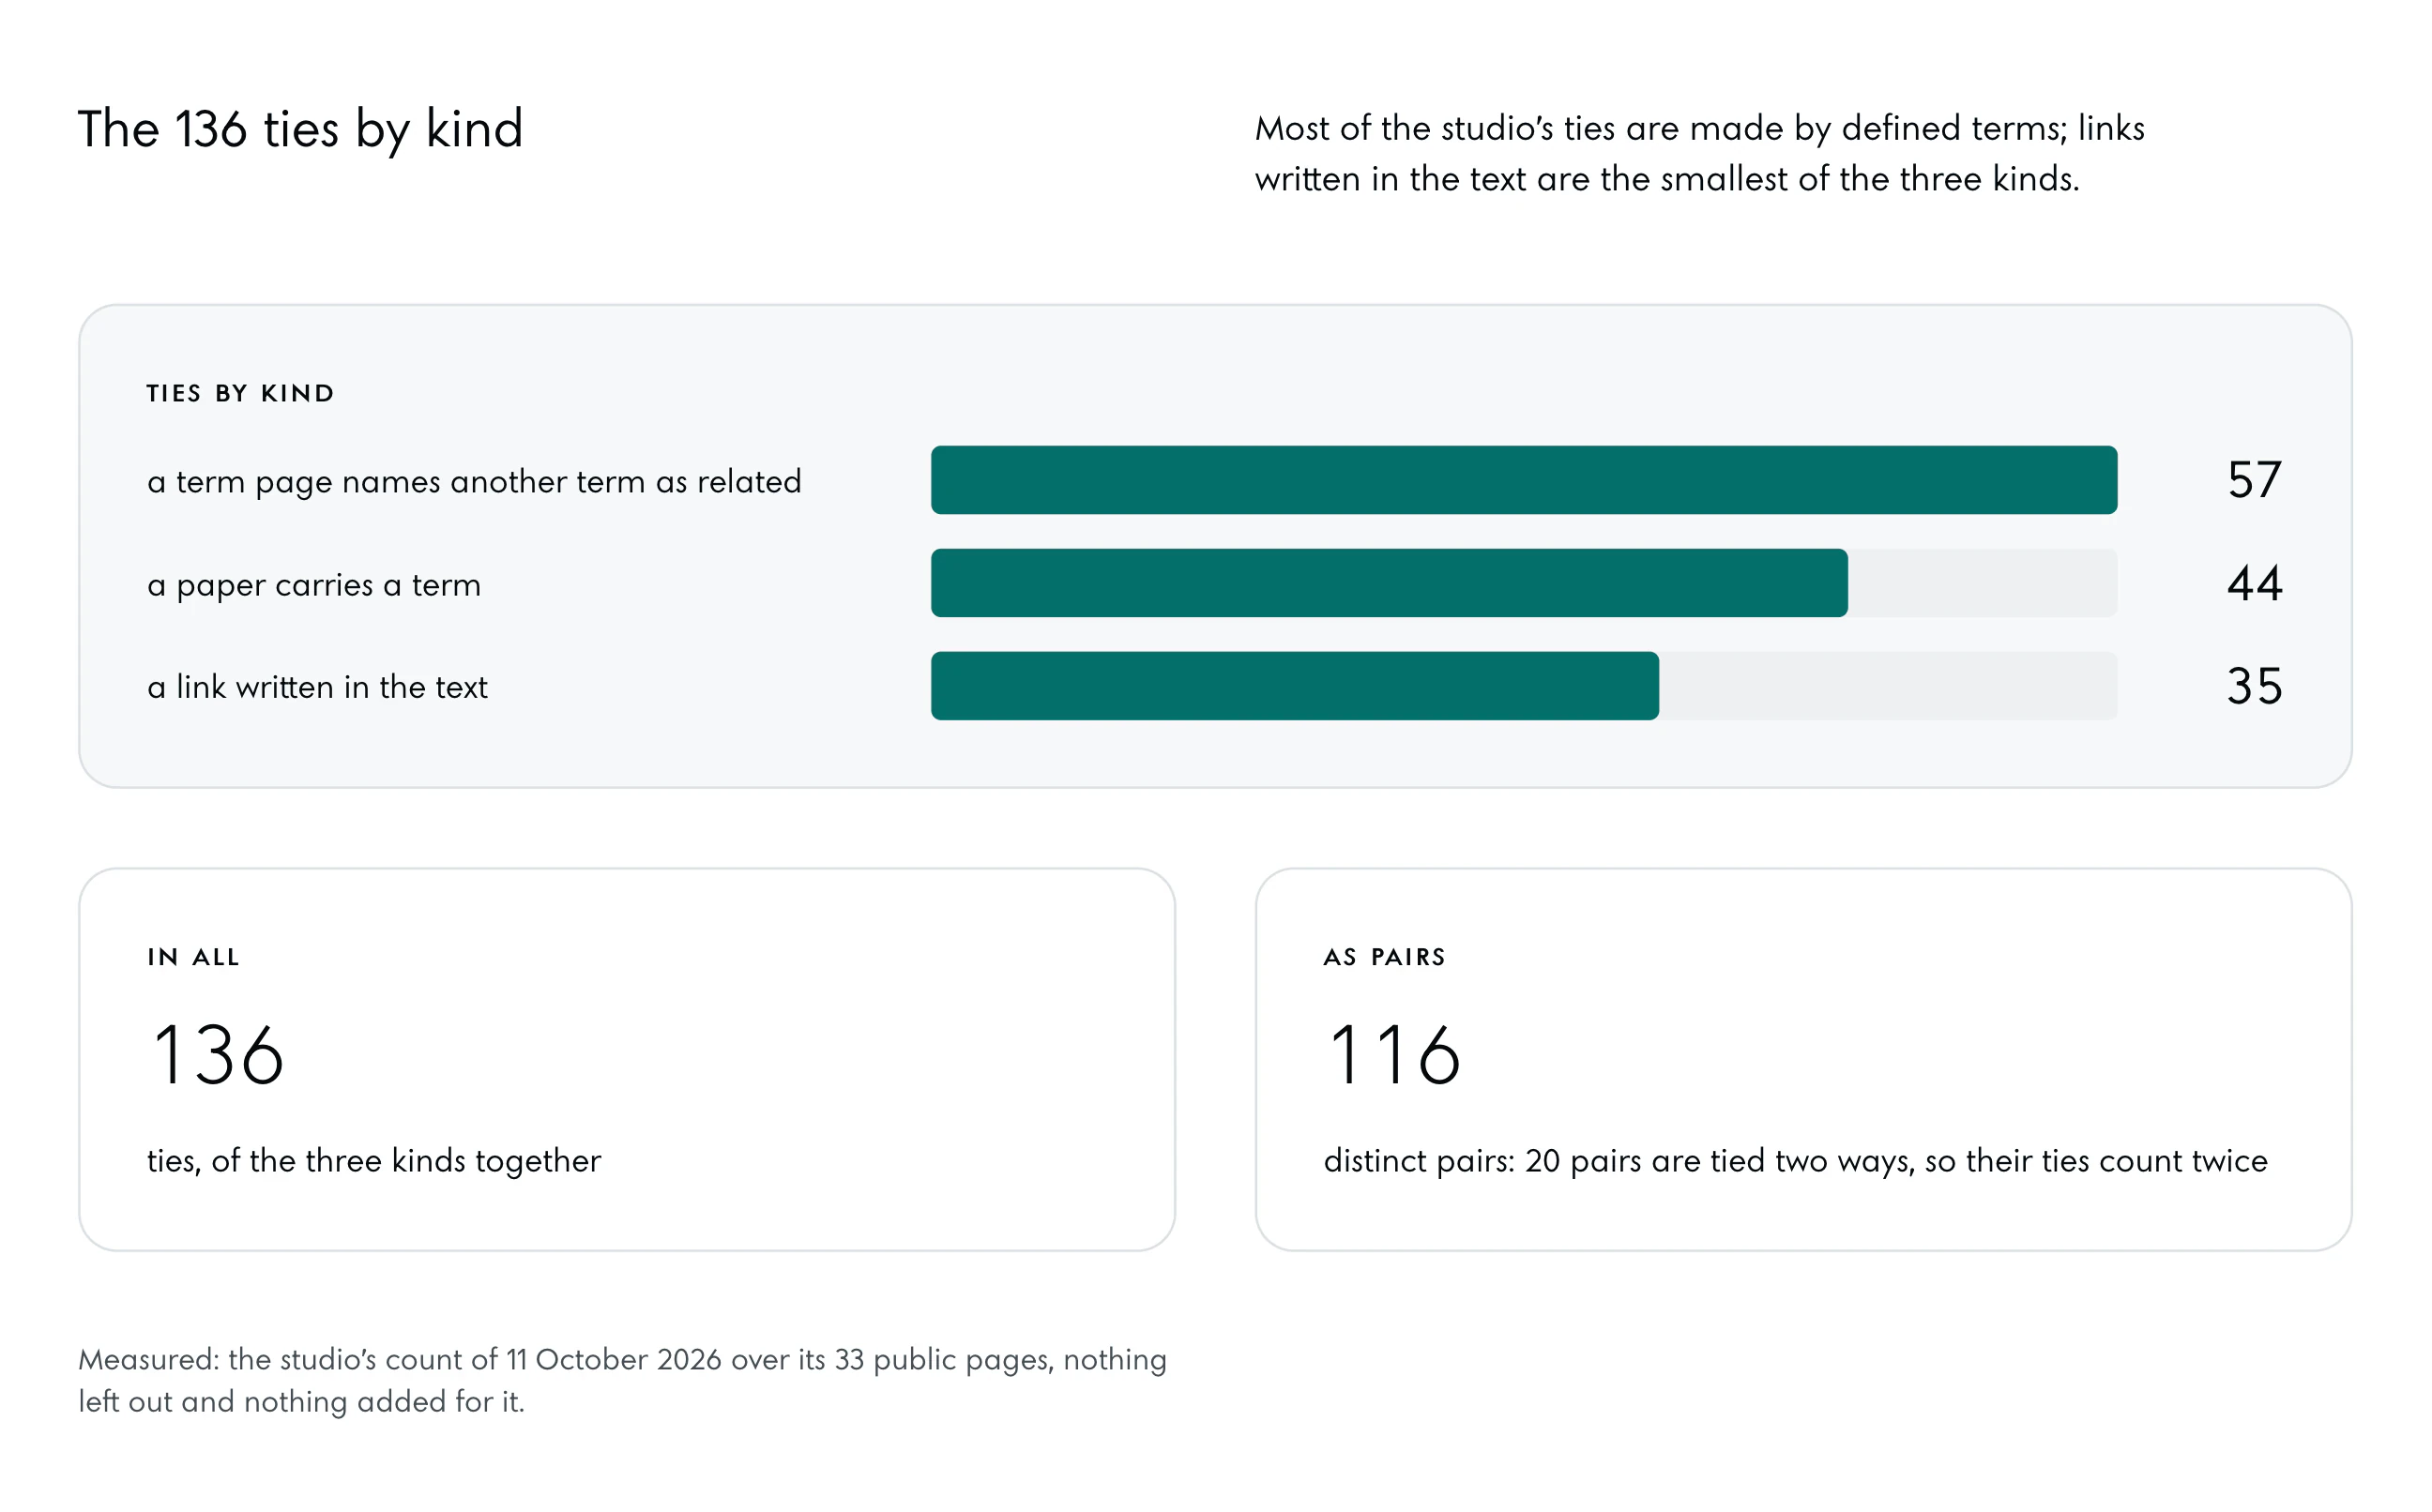Click the "Measured: the studio's count" footnote

coord(623,1380)
